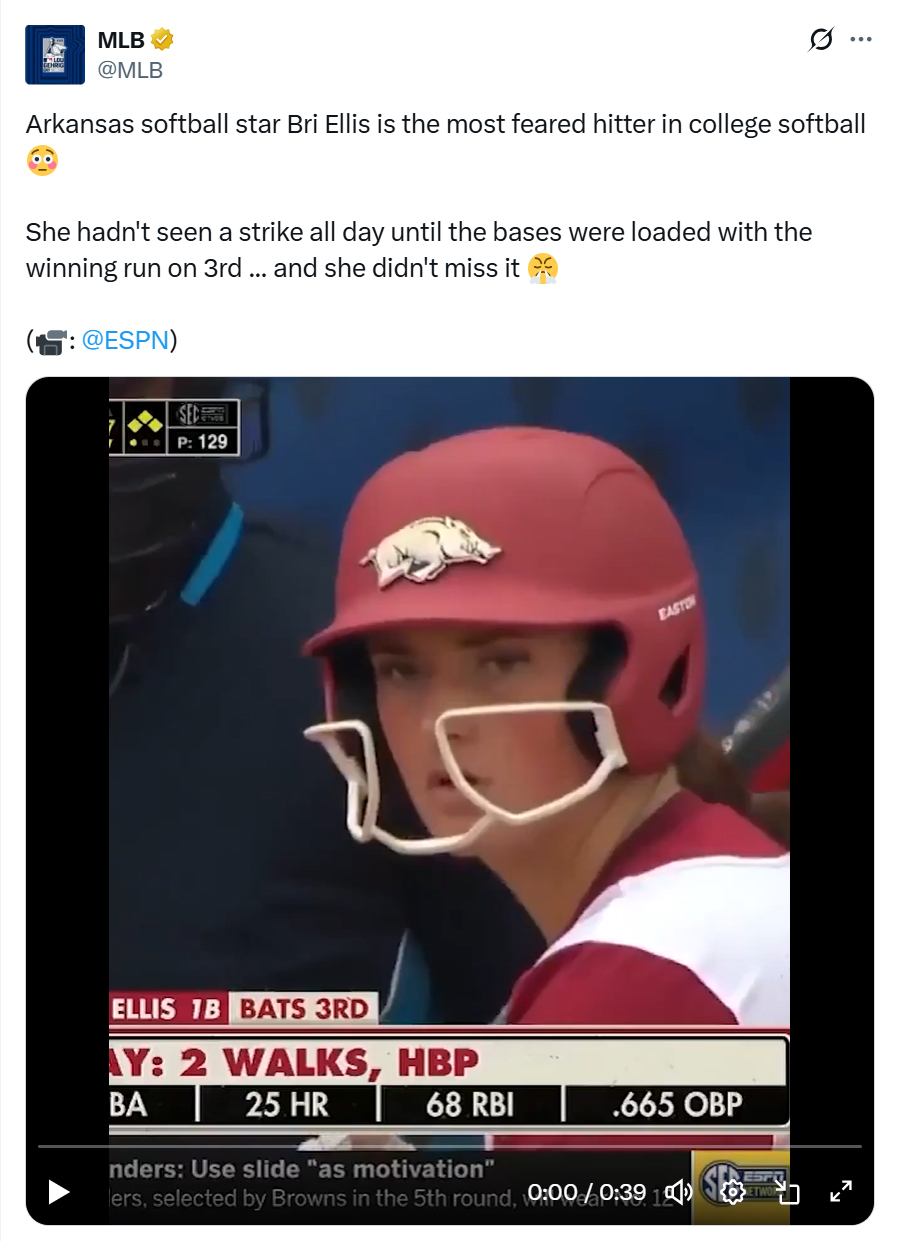
Task: Toggle playback with the play button
Action: [x=57, y=1192]
